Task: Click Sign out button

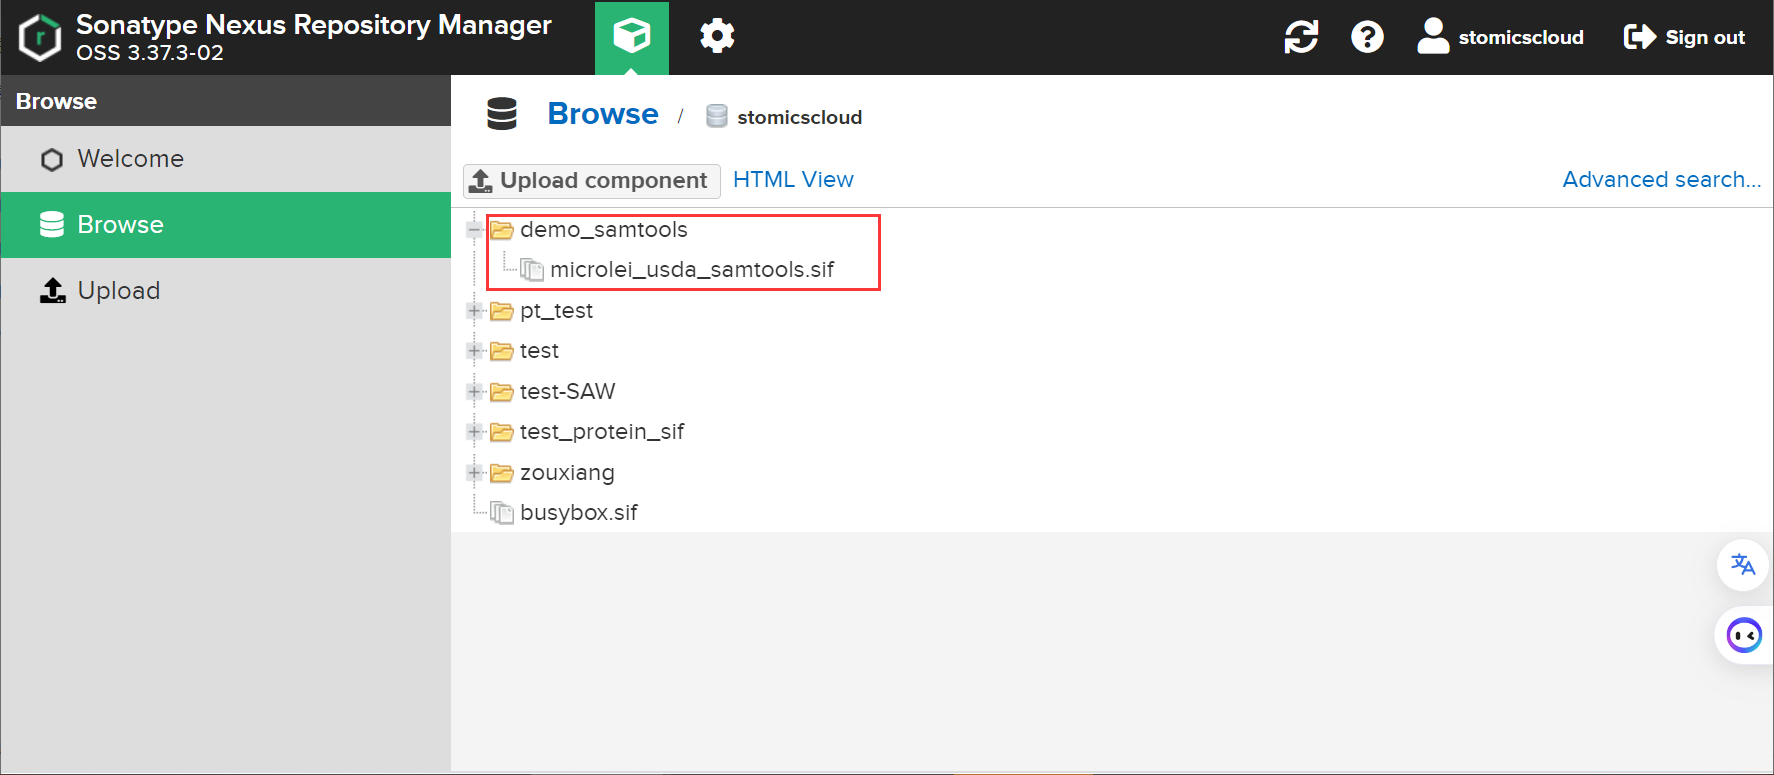Action: click(x=1684, y=37)
